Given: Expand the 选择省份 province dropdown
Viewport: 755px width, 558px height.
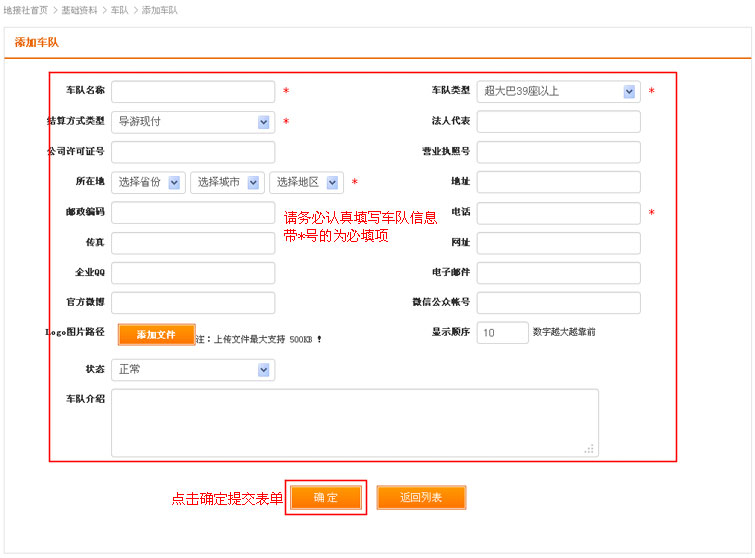Looking at the screenshot, I should [x=148, y=182].
